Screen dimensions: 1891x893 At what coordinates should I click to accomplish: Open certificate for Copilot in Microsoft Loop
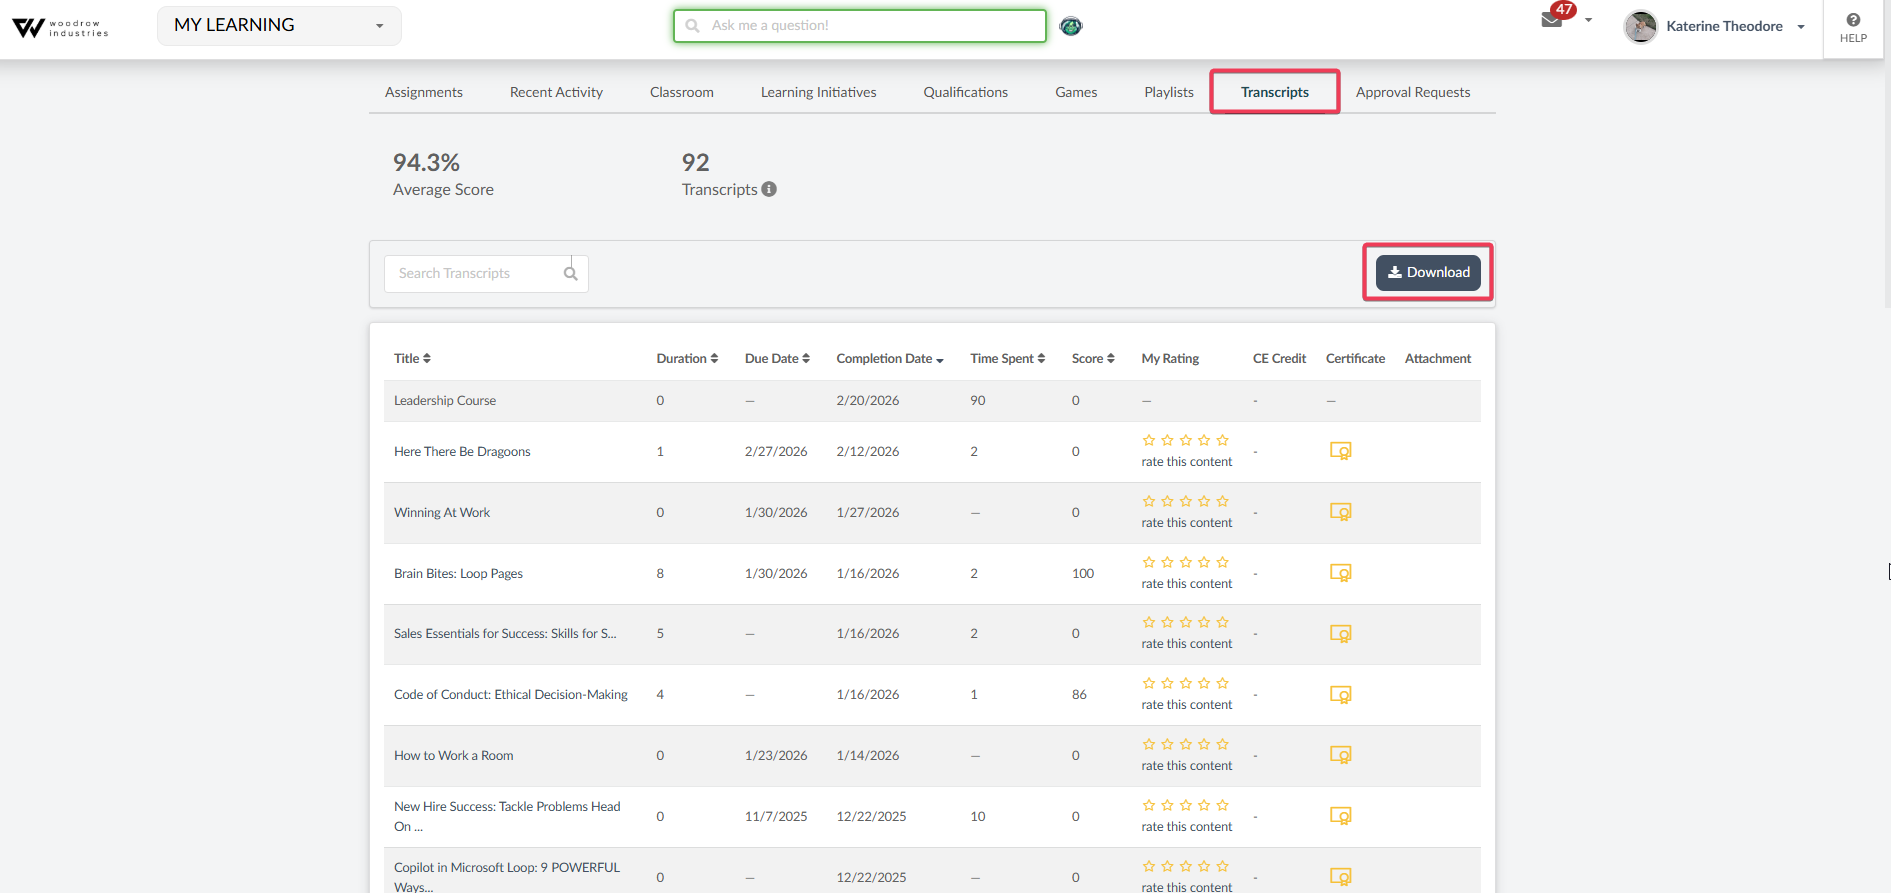[1340, 877]
